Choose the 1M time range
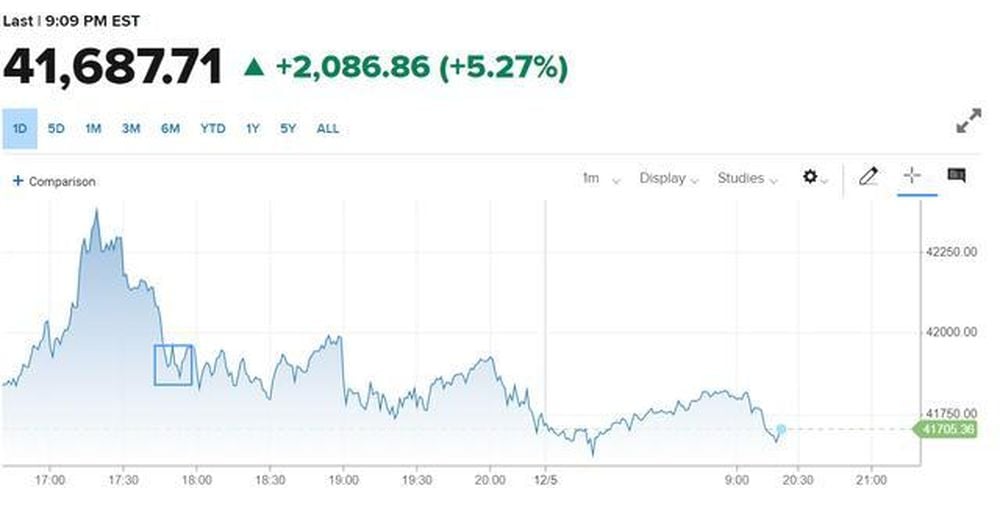Viewport: 1000px width, 516px height. coord(93,129)
